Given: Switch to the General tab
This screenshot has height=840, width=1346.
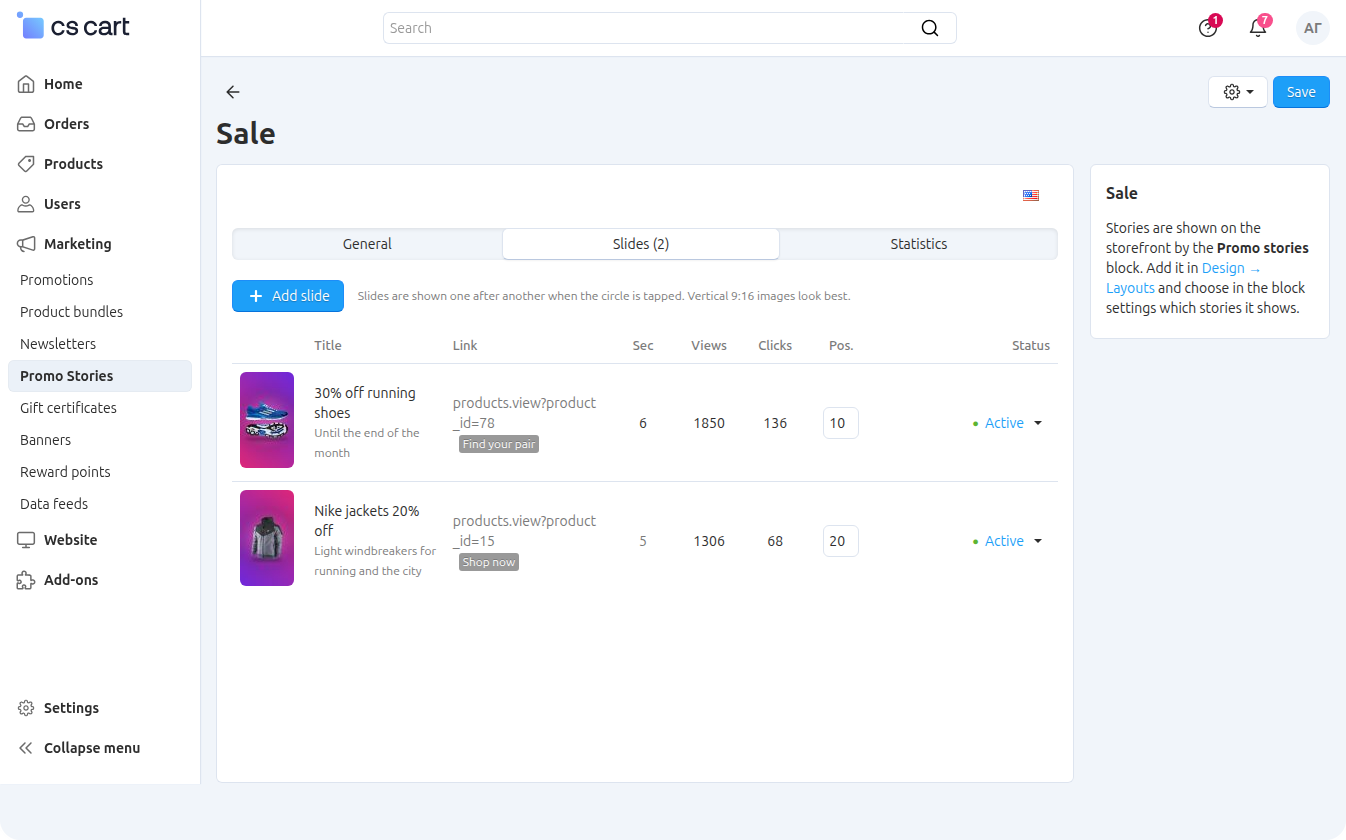Looking at the screenshot, I should 367,244.
